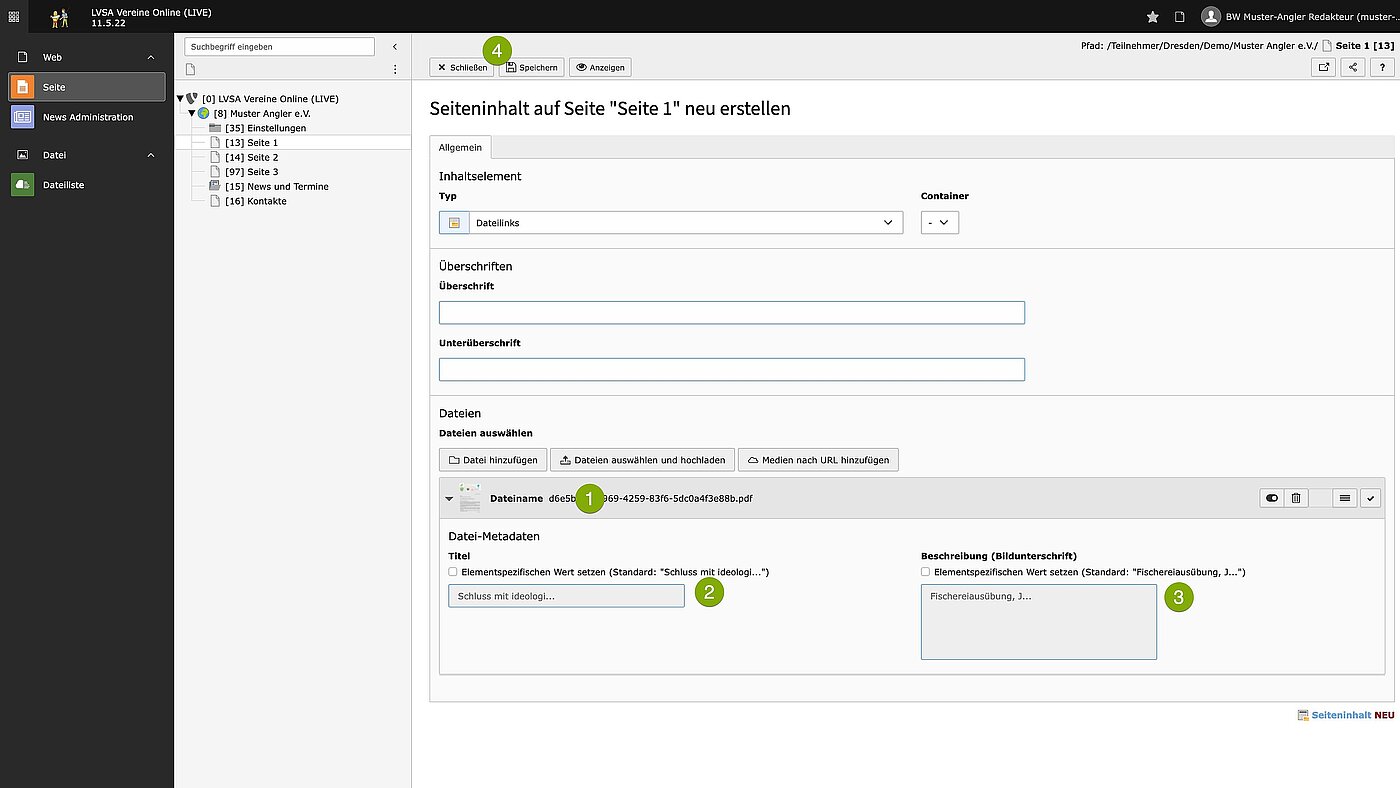Select the Allgemein tab
This screenshot has width=1400, height=788.
tap(460, 147)
